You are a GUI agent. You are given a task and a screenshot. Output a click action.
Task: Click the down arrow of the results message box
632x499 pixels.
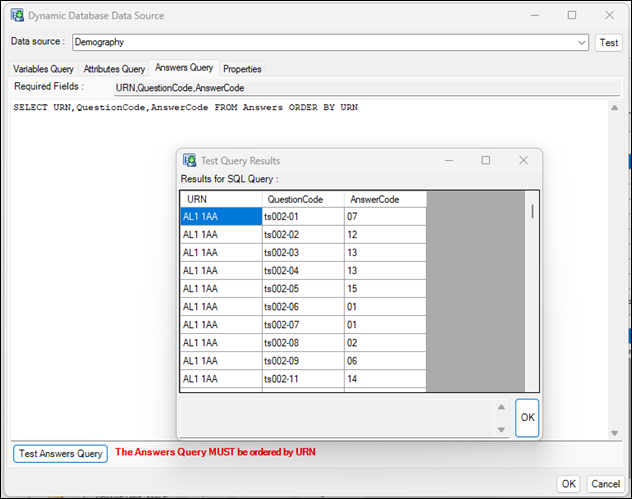501,430
